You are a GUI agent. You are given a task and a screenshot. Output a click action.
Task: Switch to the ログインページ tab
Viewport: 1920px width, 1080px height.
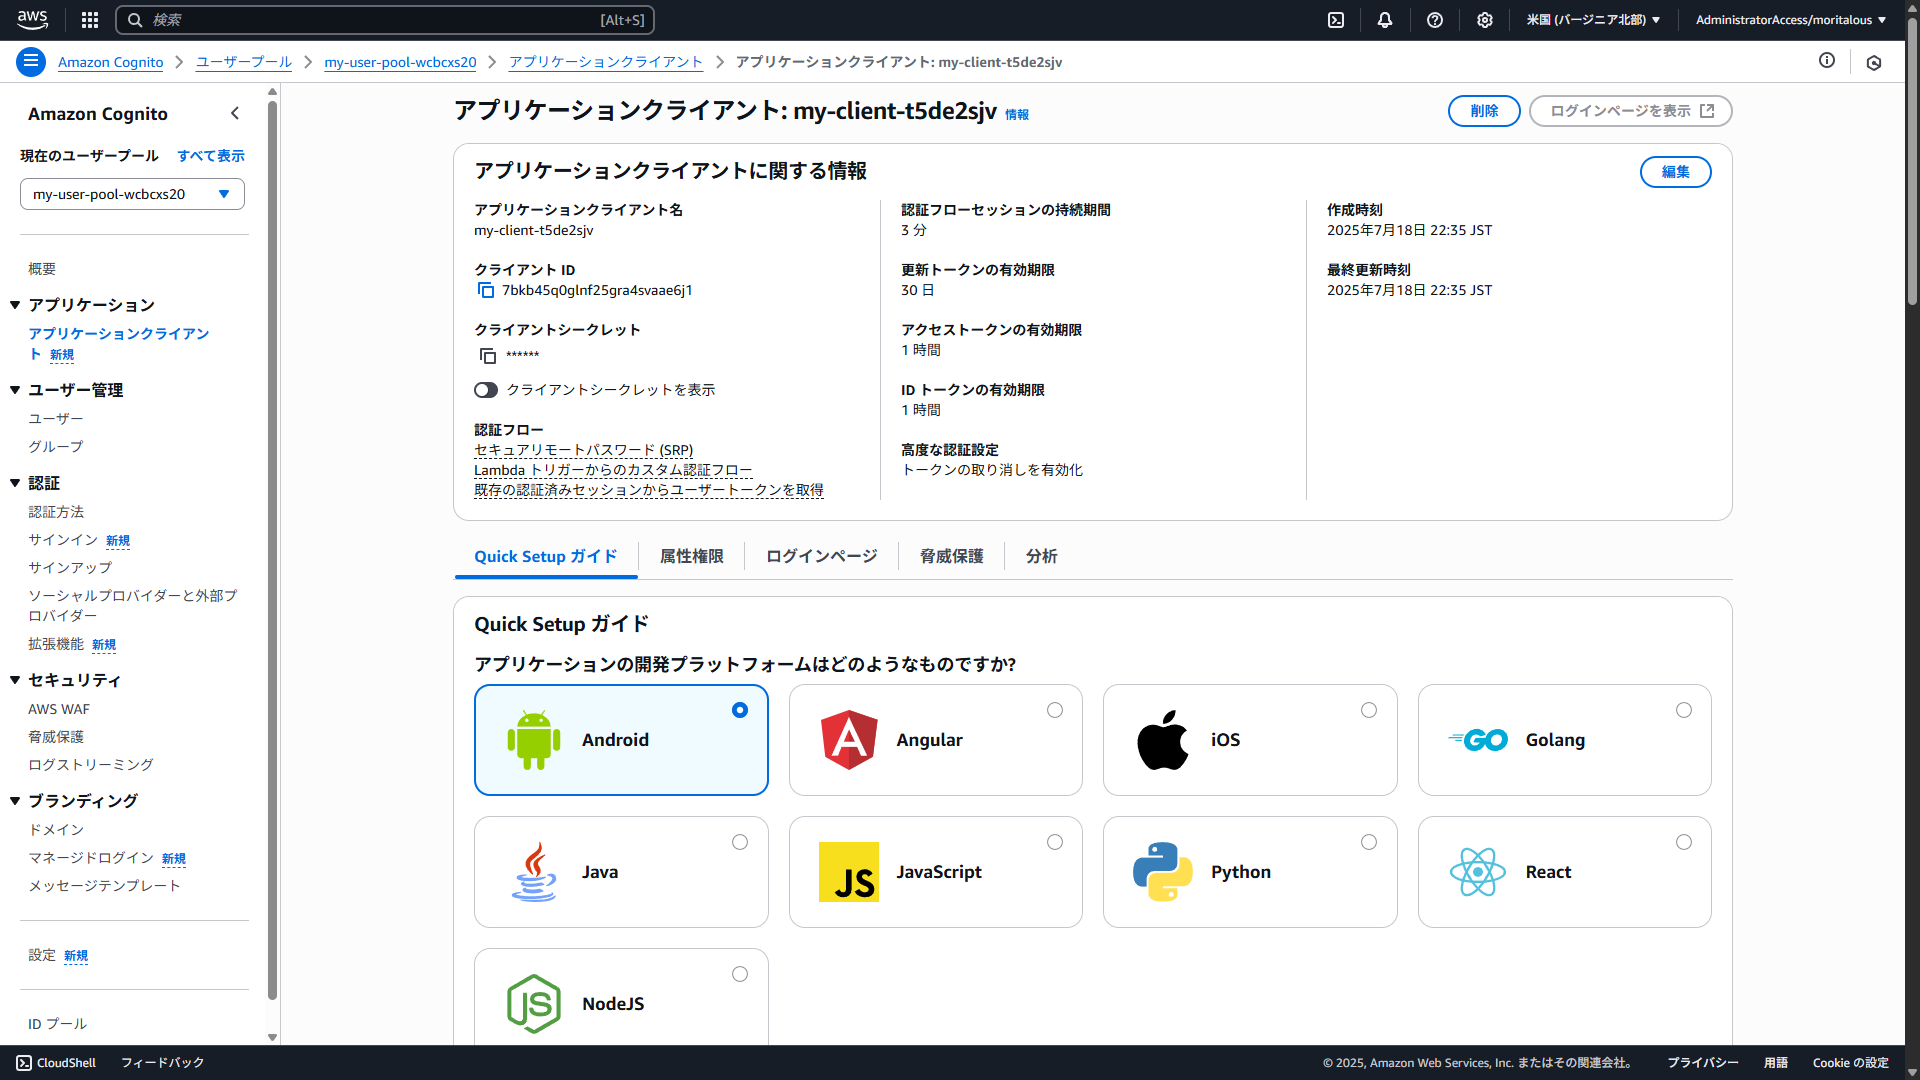(x=821, y=556)
